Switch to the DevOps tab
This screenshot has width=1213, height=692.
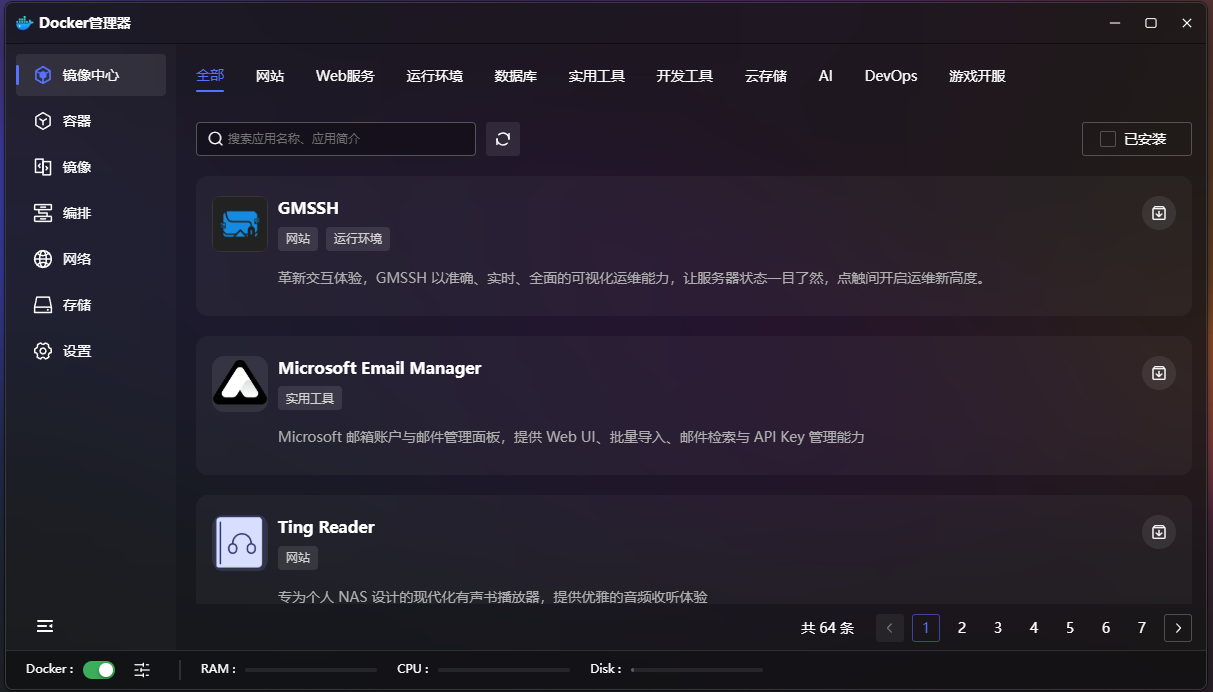890,76
